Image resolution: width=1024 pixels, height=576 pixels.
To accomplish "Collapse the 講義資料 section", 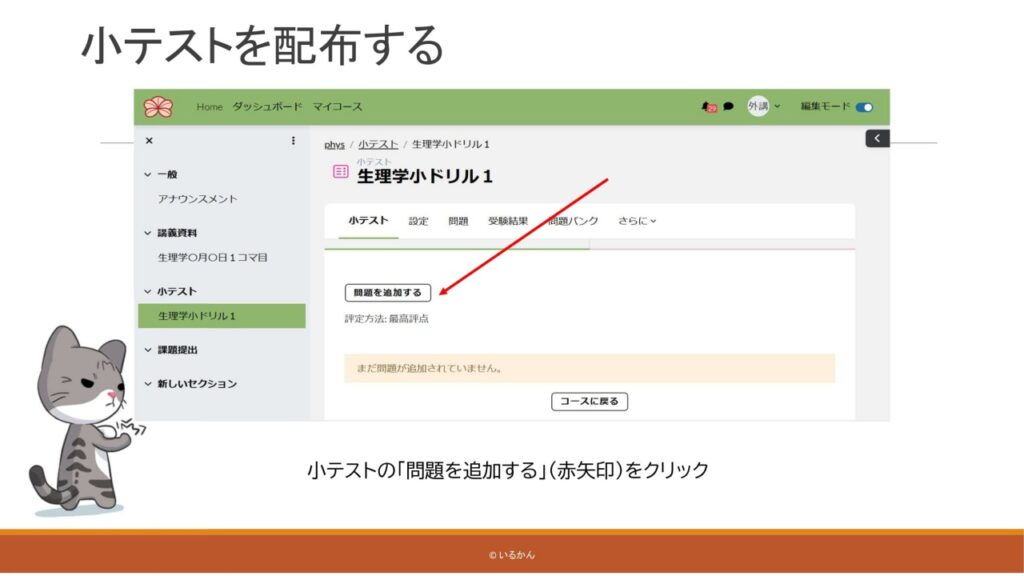I will 149,233.
